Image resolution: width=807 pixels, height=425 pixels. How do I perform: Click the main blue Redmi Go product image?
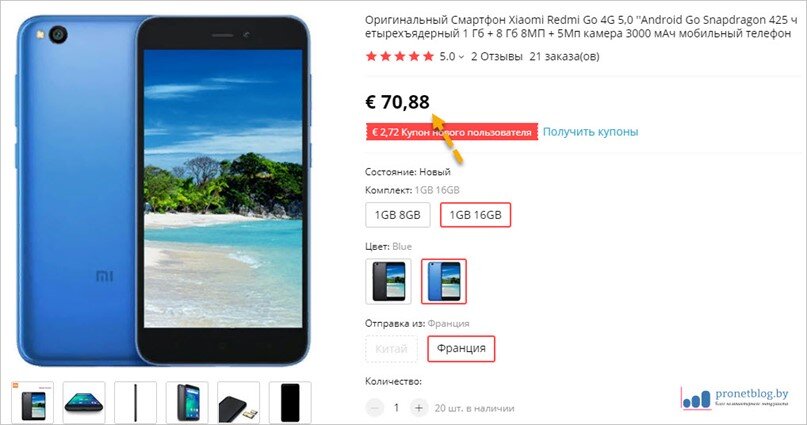coord(164,190)
